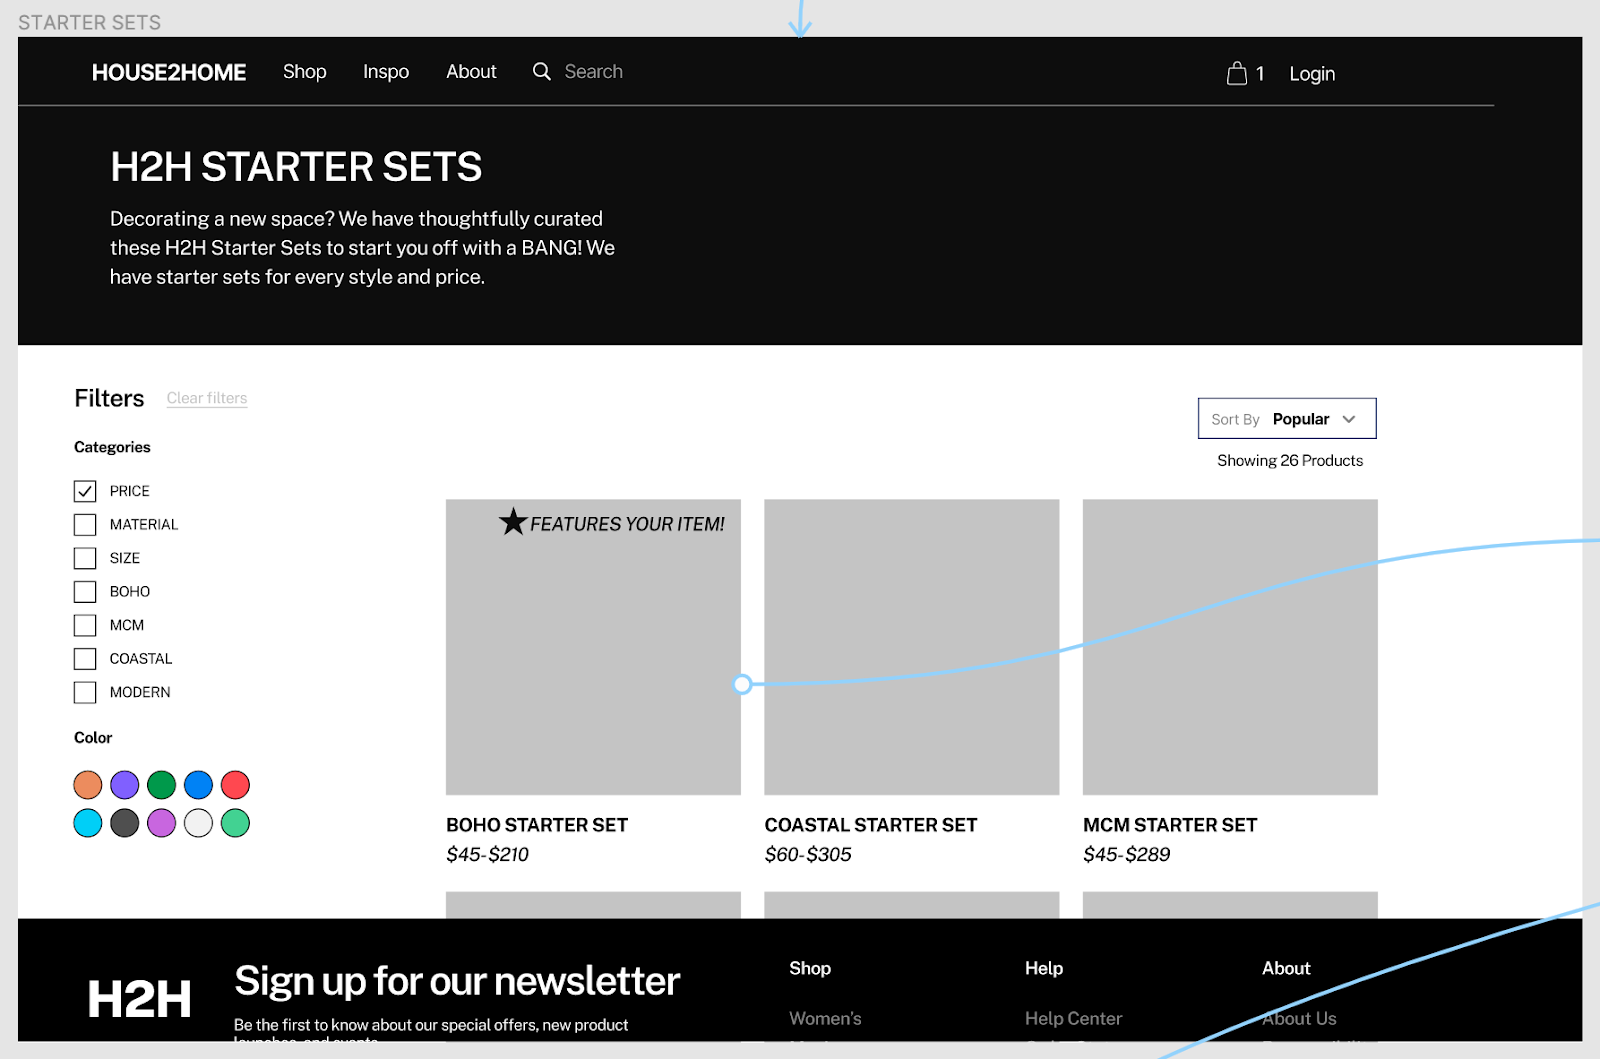Click the footer About Us link
This screenshot has height=1059, width=1600.
coord(1299,1018)
